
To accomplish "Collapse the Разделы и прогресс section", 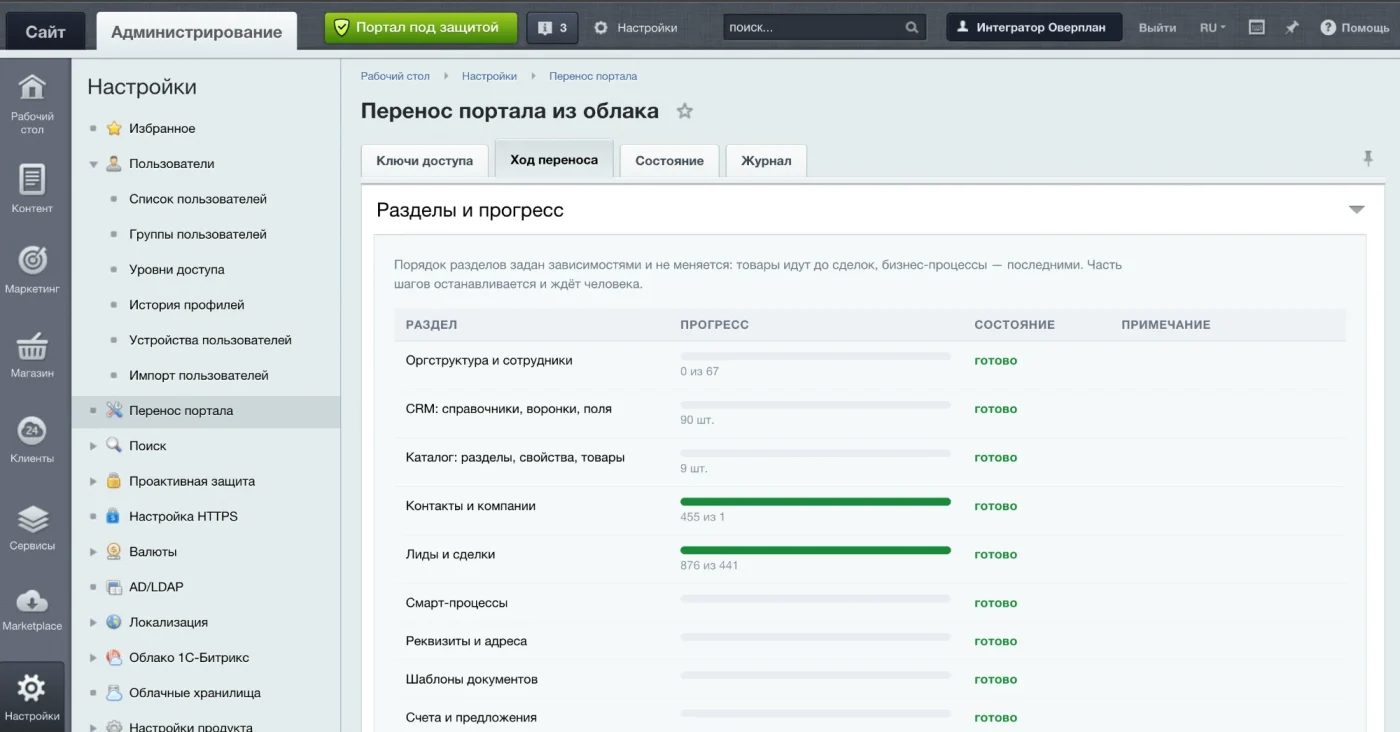I will tap(1357, 210).
